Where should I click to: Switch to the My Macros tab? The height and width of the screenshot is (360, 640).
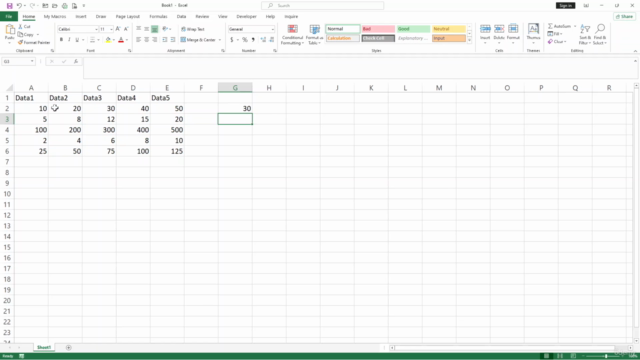pyautogui.click(x=55, y=16)
